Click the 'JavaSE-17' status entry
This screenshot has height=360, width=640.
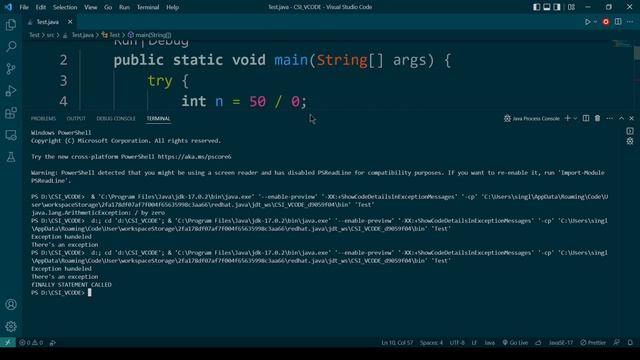point(561,342)
